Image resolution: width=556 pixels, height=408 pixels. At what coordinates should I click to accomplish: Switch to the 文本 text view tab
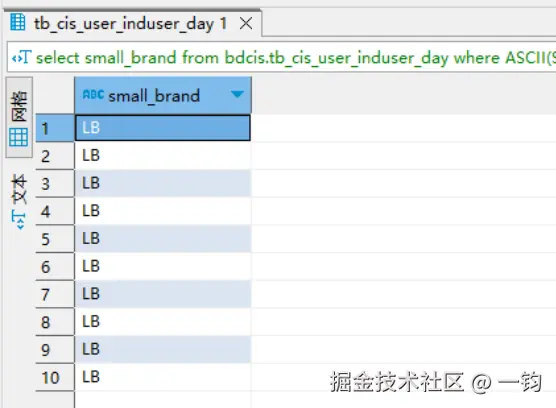19,201
